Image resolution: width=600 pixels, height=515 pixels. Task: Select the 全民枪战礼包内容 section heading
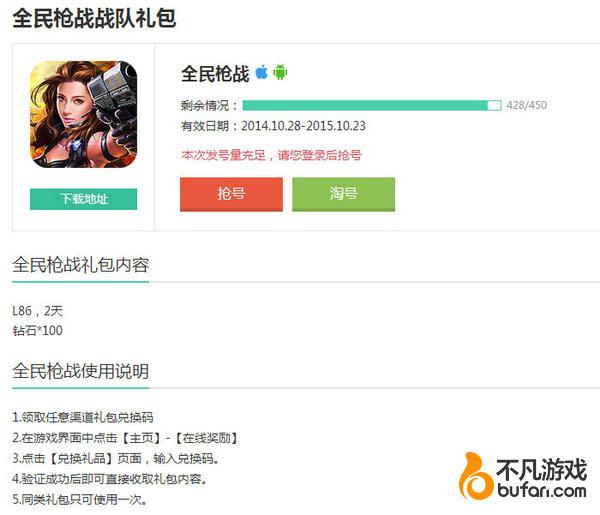81,265
